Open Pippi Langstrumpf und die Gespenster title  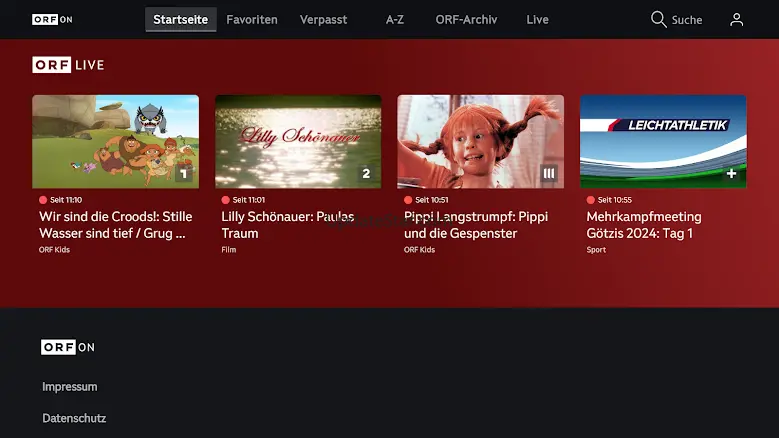(476, 224)
